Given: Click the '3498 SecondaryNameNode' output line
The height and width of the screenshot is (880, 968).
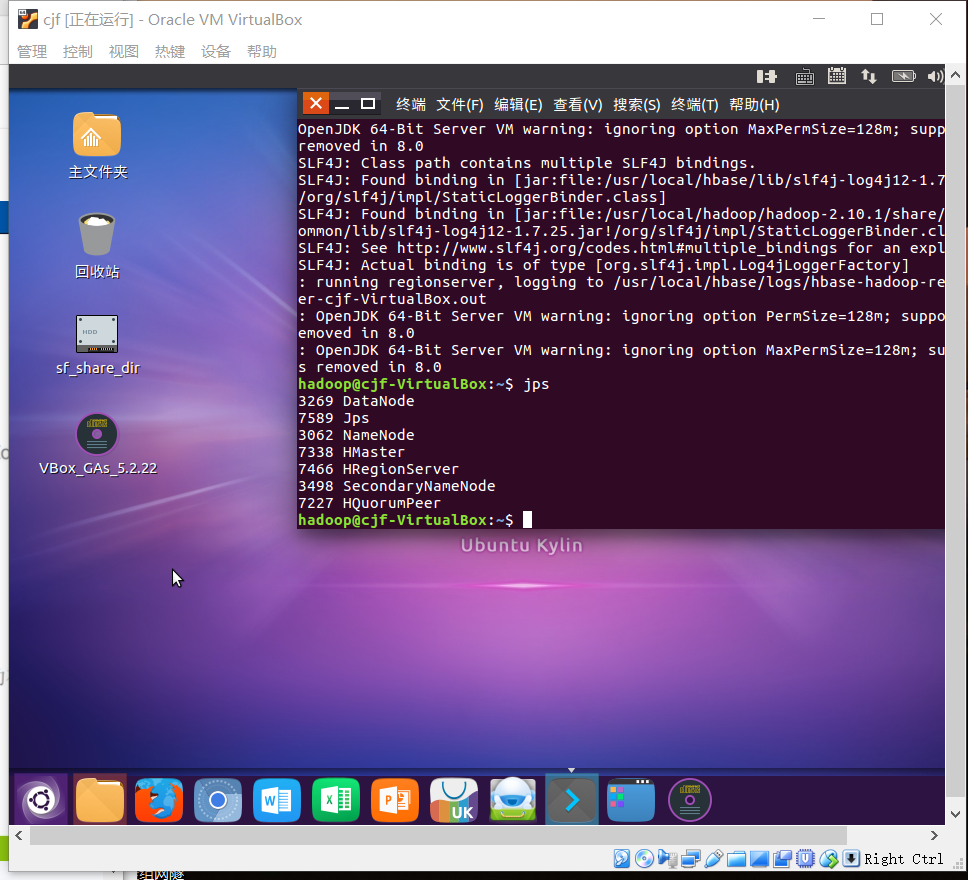Looking at the screenshot, I should pyautogui.click(x=396, y=486).
